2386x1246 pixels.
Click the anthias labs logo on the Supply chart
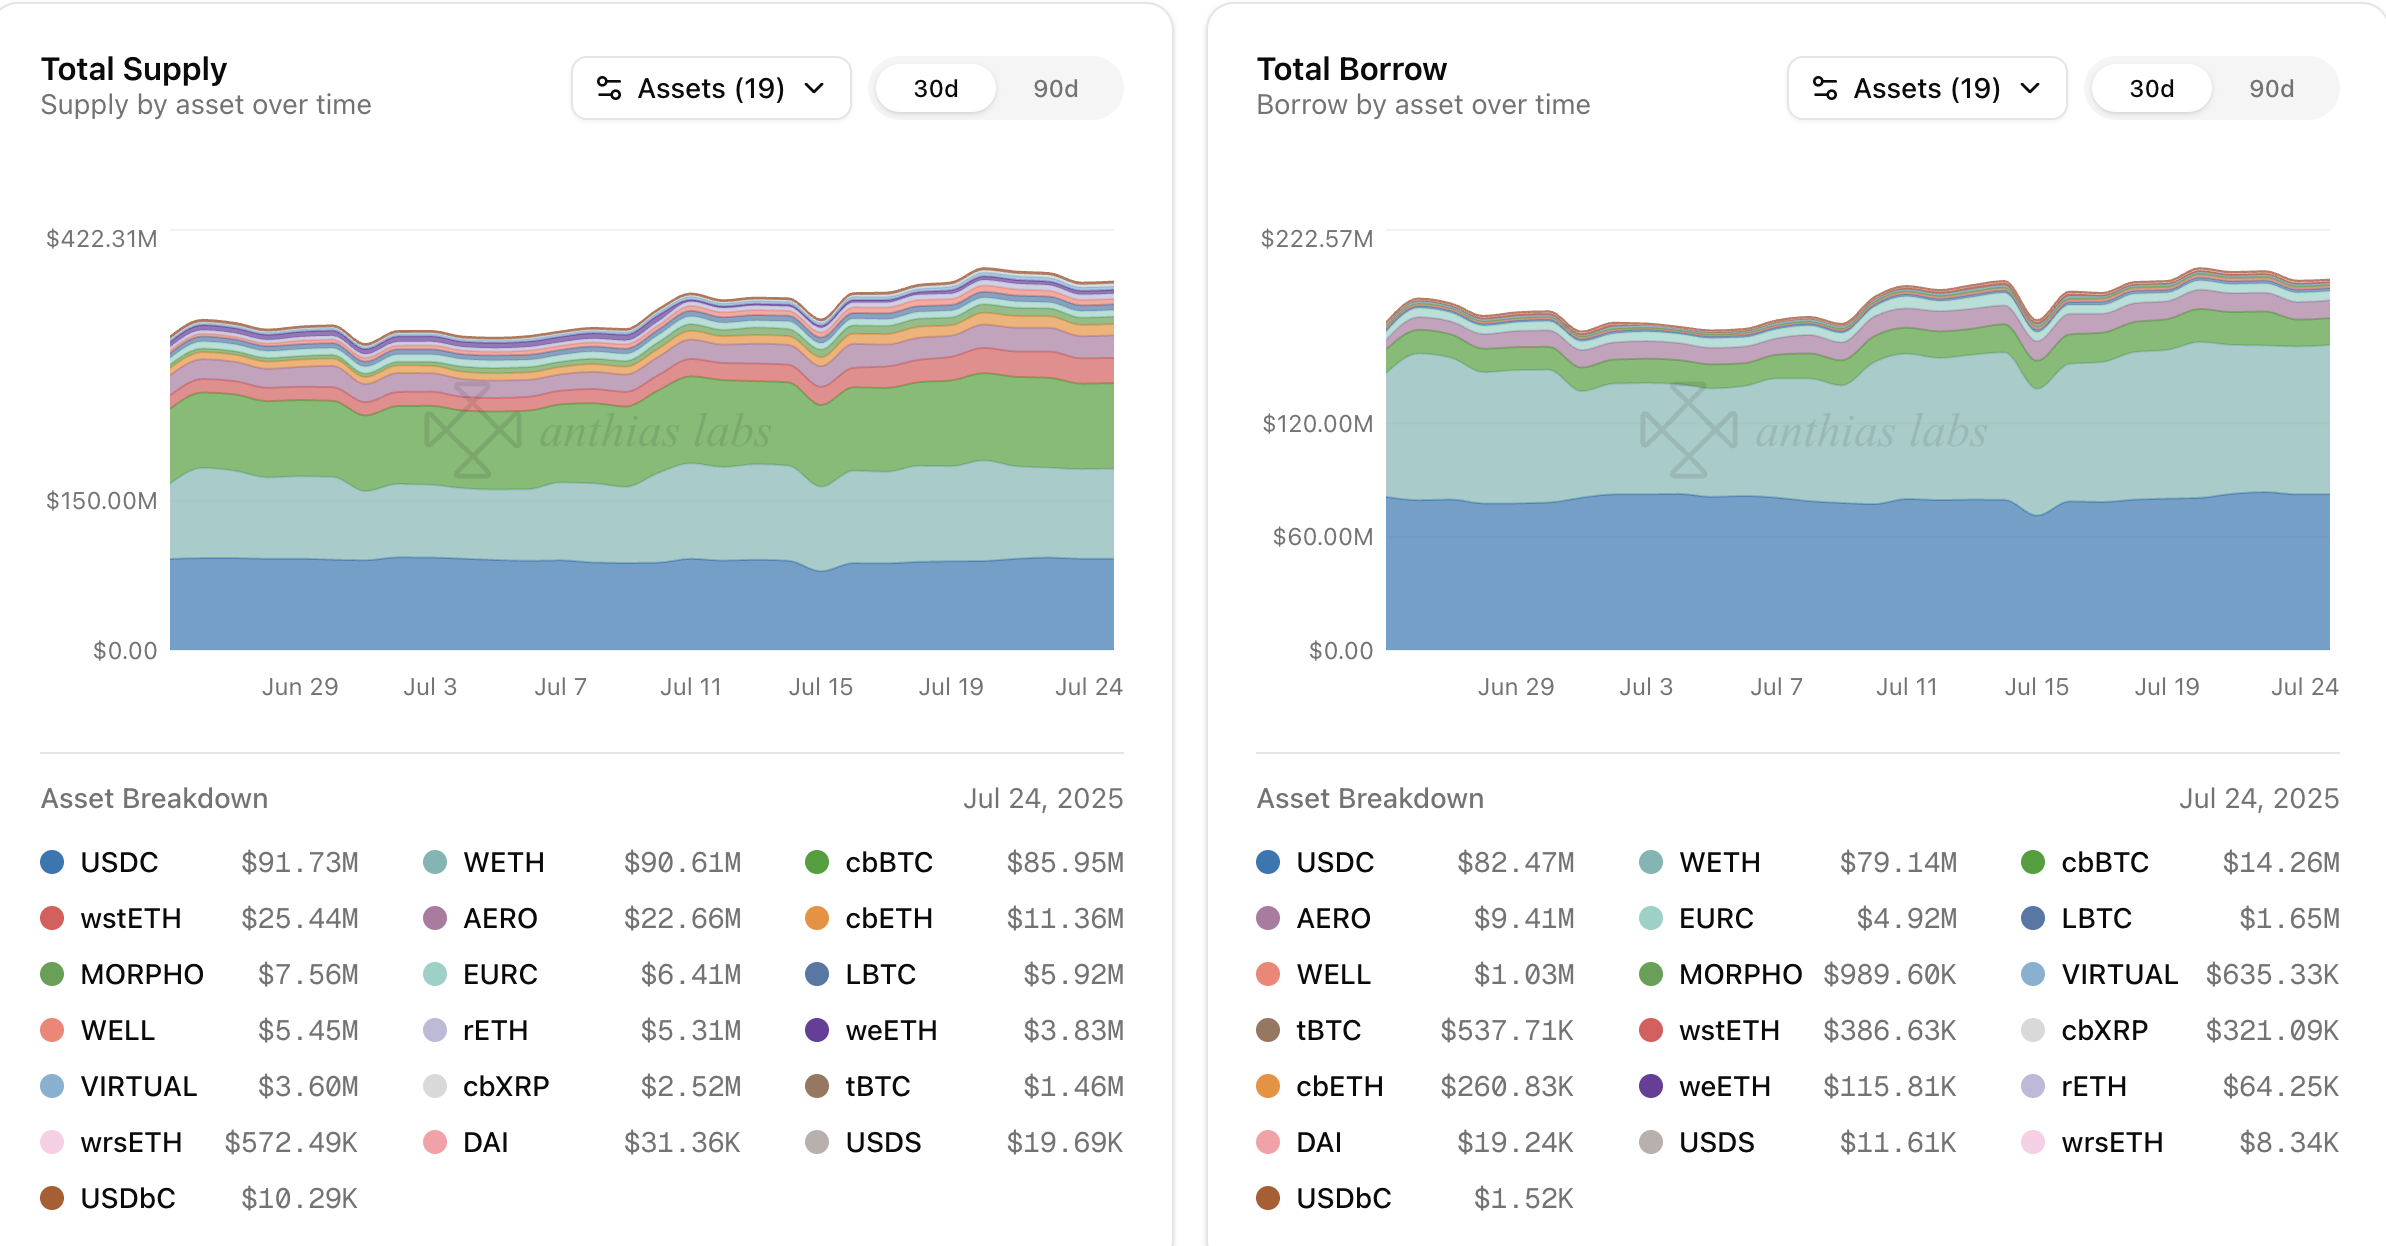[472, 430]
